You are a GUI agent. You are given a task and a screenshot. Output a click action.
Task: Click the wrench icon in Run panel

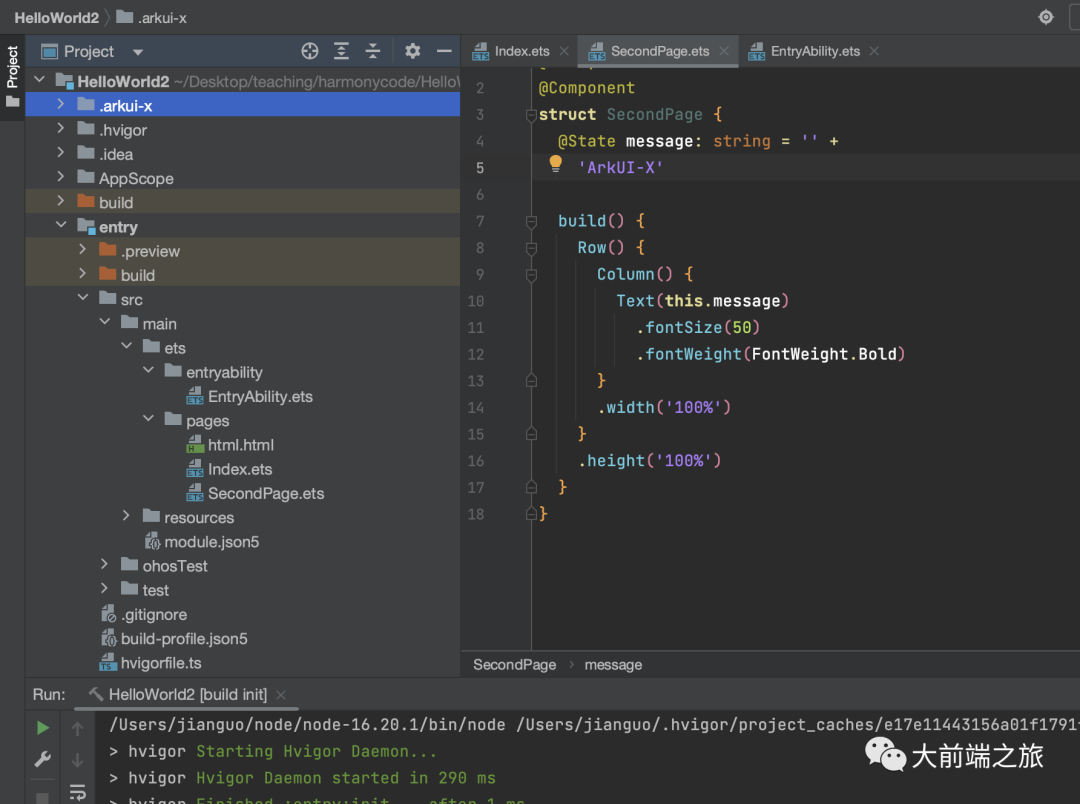[x=43, y=759]
